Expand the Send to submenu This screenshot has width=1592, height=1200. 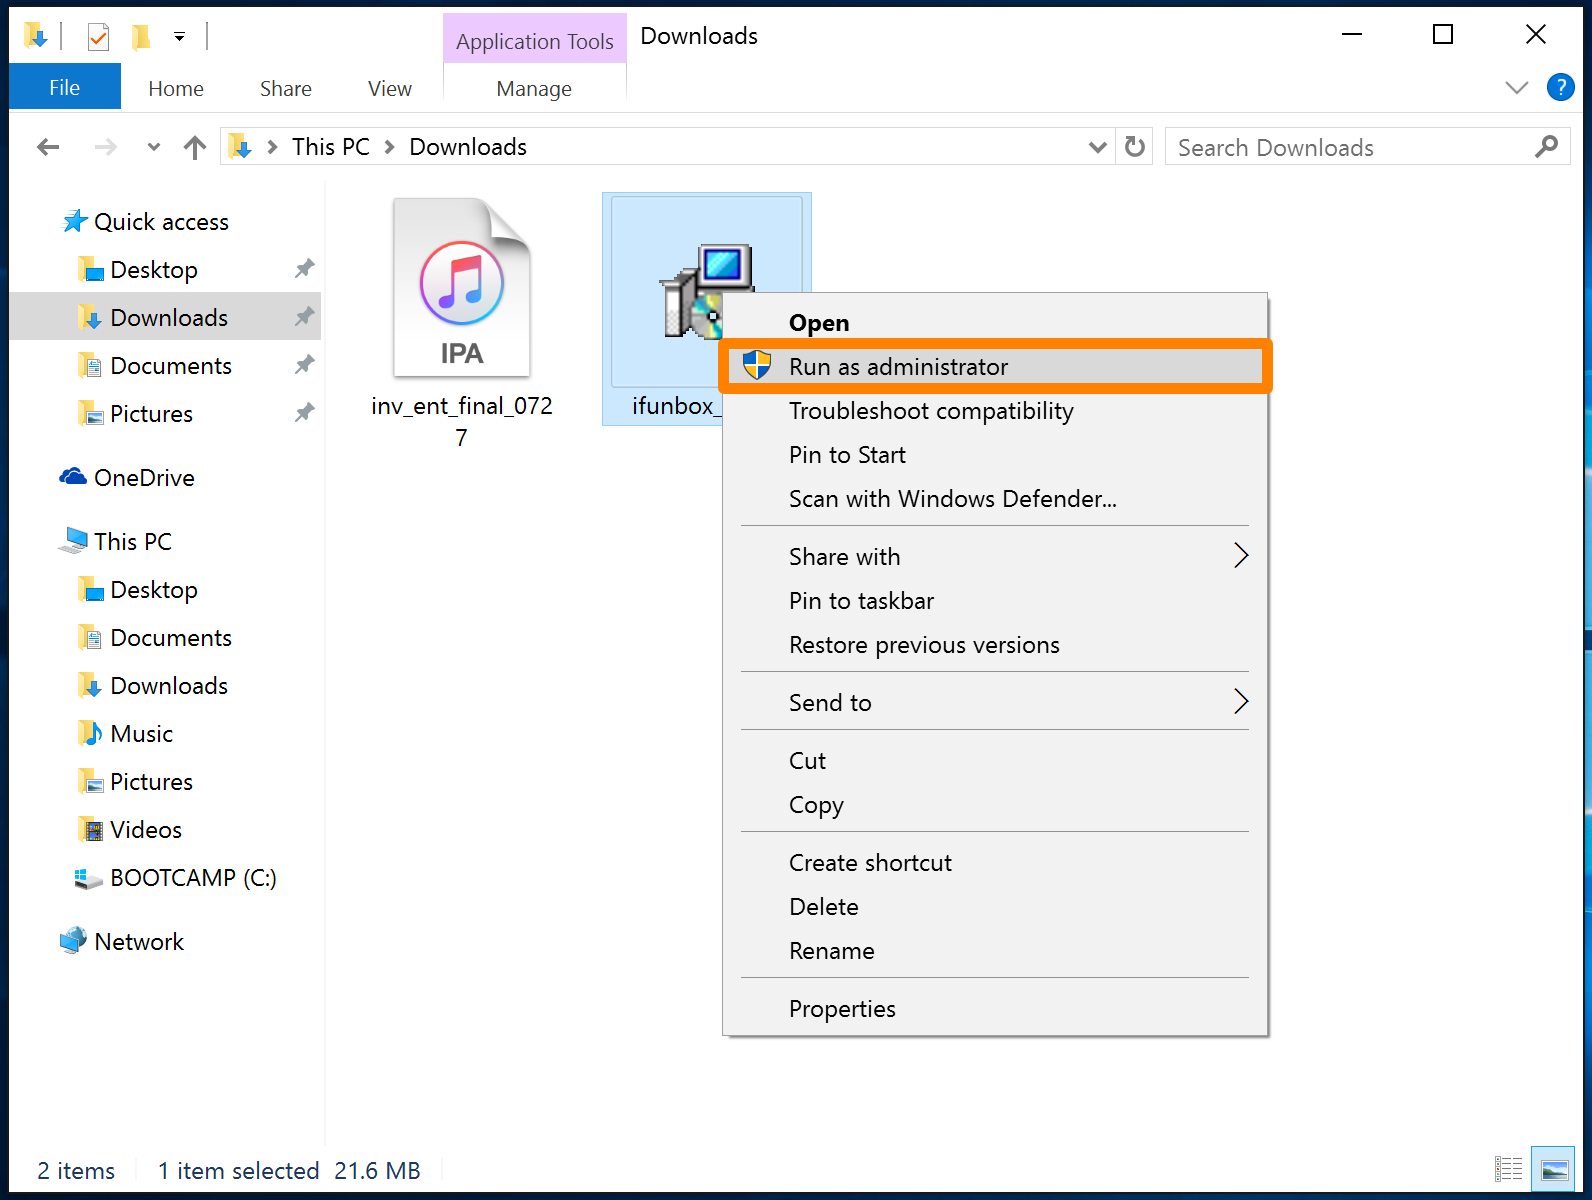pyautogui.click(x=995, y=703)
